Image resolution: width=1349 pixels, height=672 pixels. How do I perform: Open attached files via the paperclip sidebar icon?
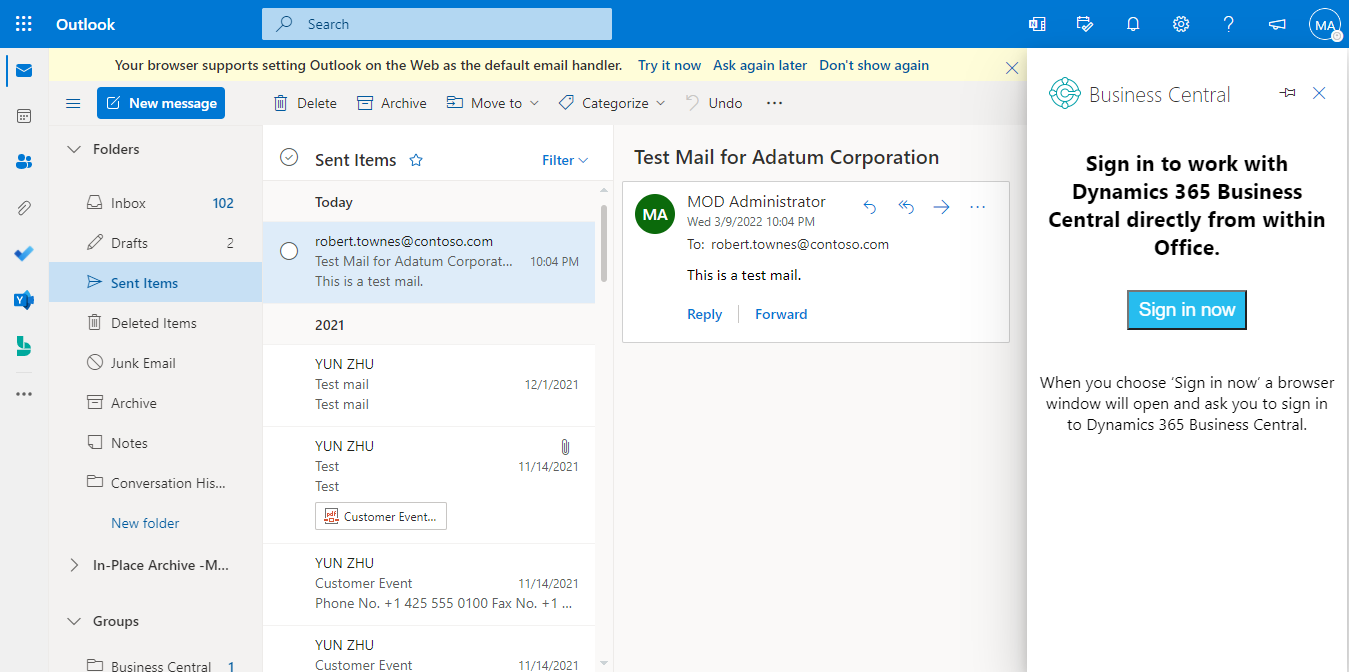(24, 207)
